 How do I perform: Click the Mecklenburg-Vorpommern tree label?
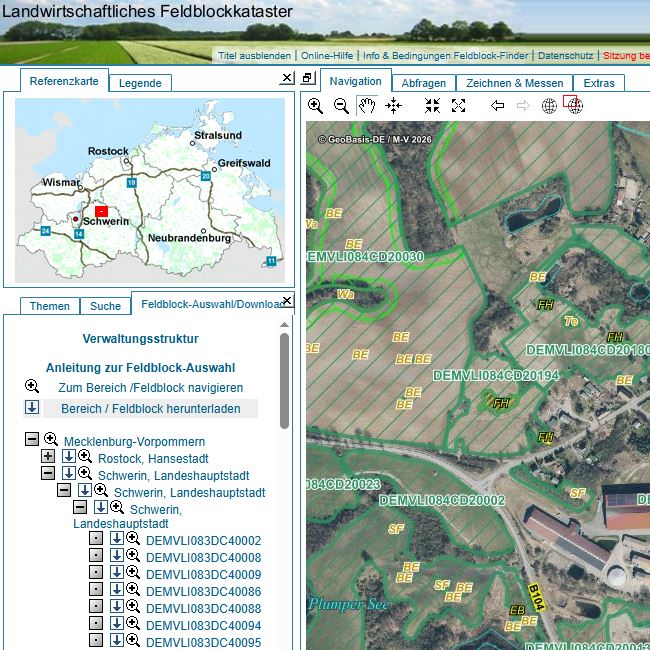pyautogui.click(x=135, y=441)
